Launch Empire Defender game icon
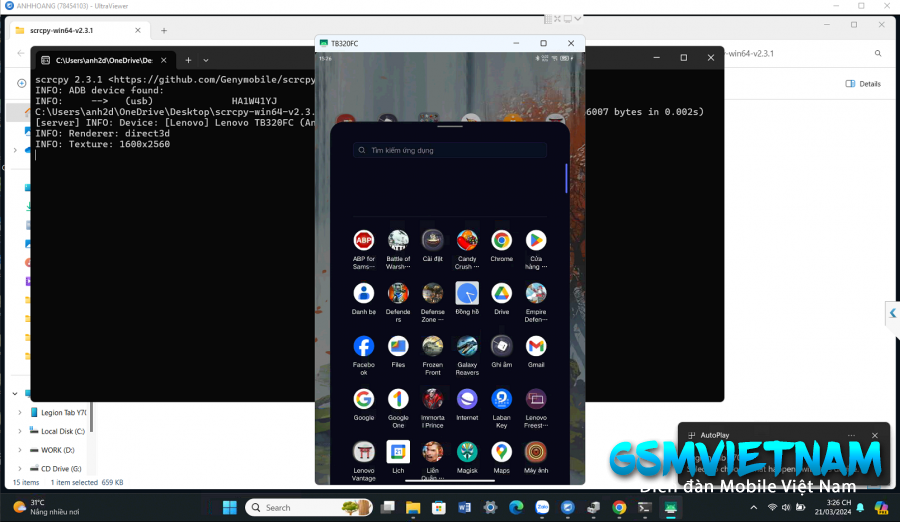 [x=536, y=293]
